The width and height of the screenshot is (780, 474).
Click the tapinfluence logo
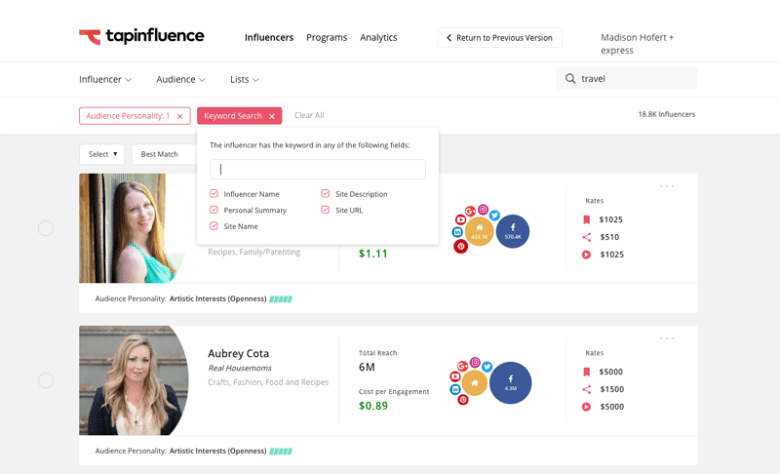click(141, 36)
